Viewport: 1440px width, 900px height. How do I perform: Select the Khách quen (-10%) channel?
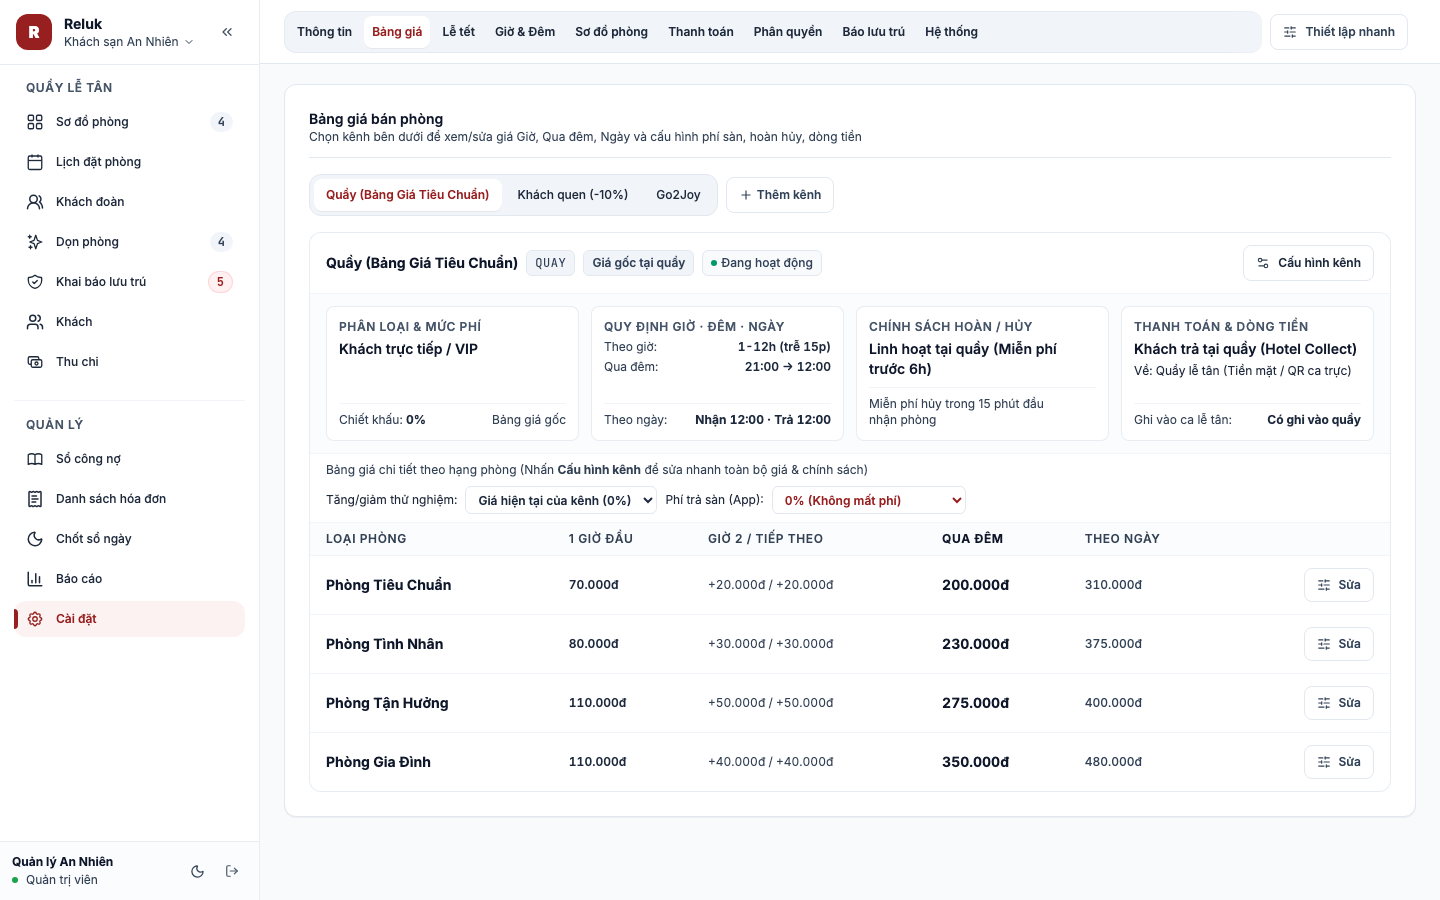(x=573, y=195)
